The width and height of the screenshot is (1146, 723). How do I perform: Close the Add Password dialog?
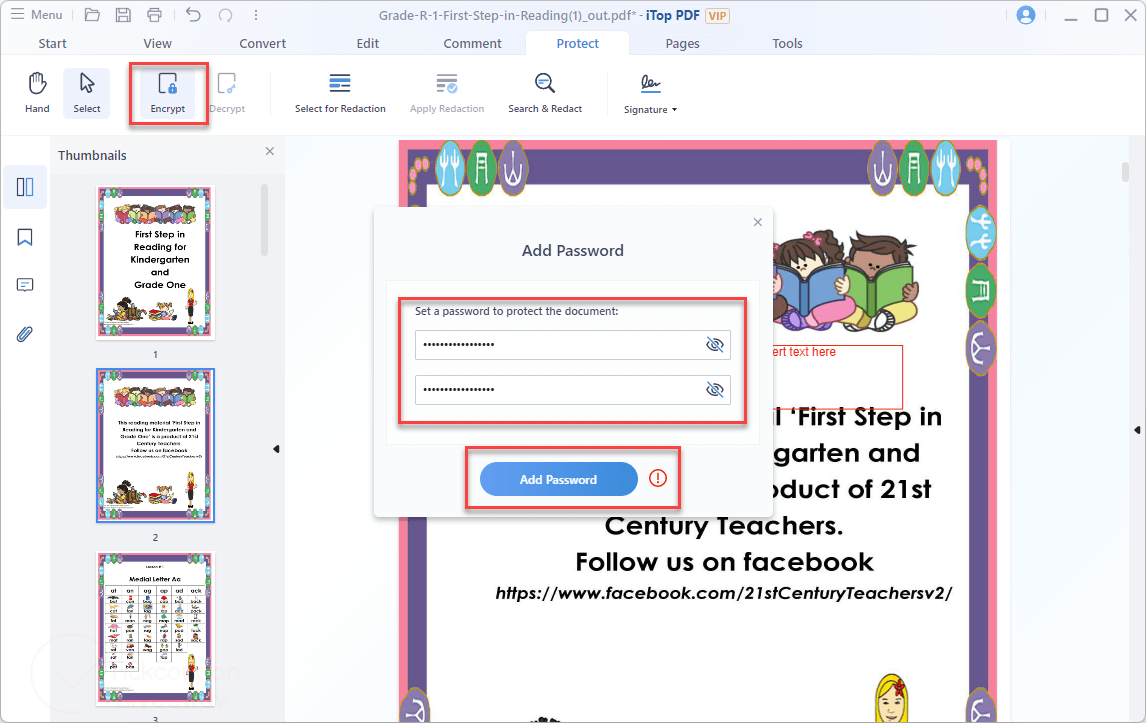758,222
